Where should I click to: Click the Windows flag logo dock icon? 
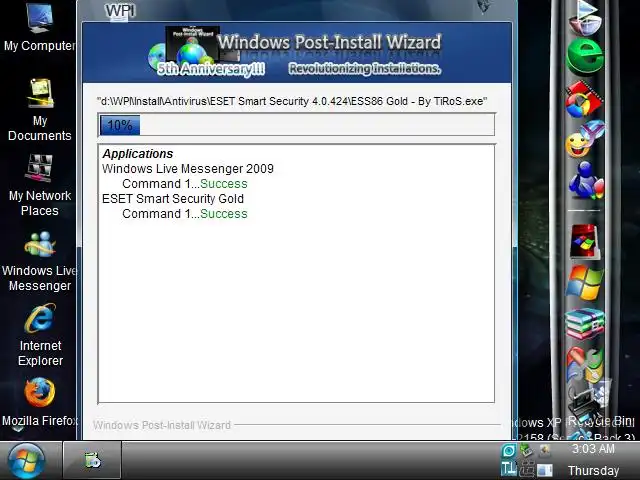[x=585, y=282]
